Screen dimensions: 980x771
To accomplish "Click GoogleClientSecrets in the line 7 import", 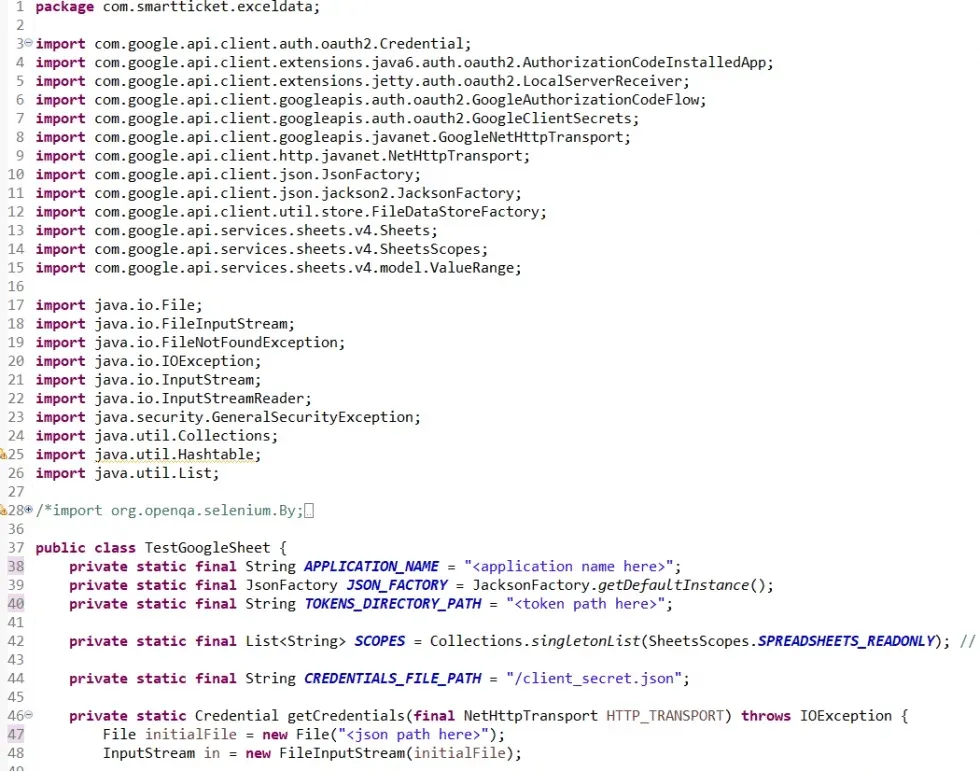I will tap(551, 118).
